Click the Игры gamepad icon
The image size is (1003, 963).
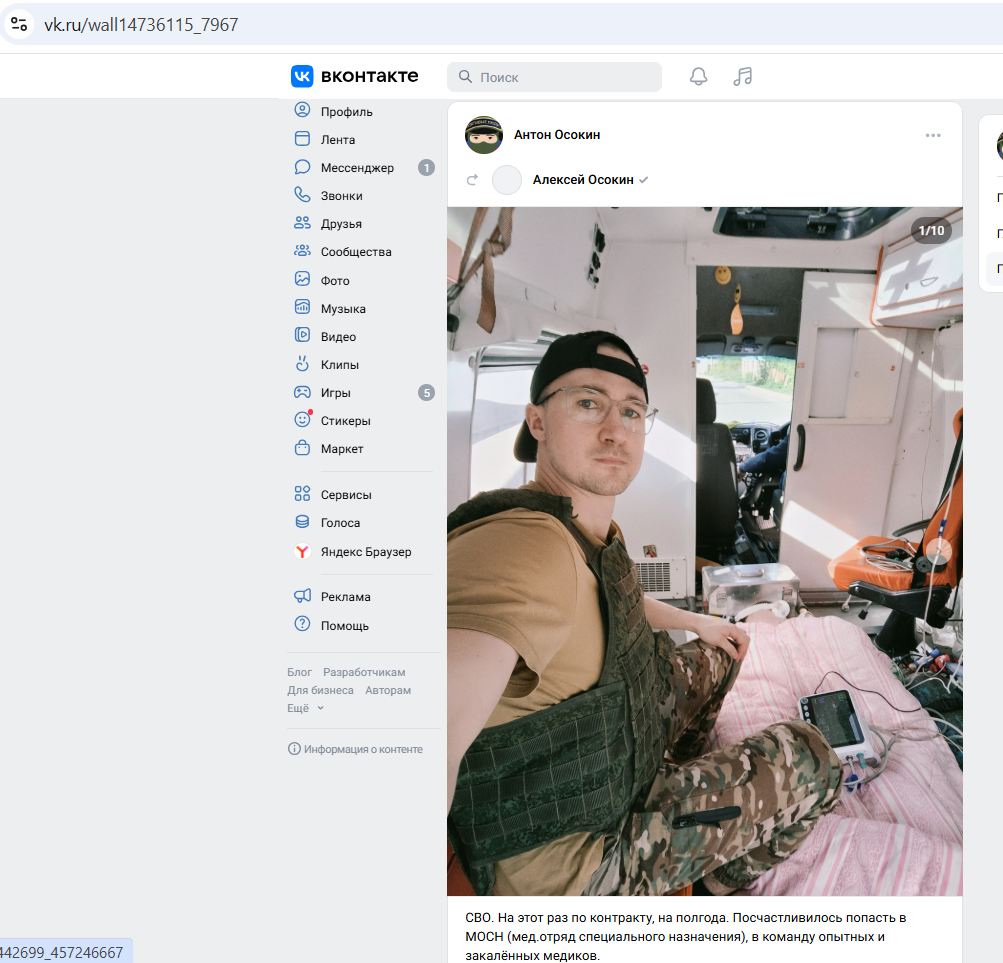pyautogui.click(x=302, y=392)
